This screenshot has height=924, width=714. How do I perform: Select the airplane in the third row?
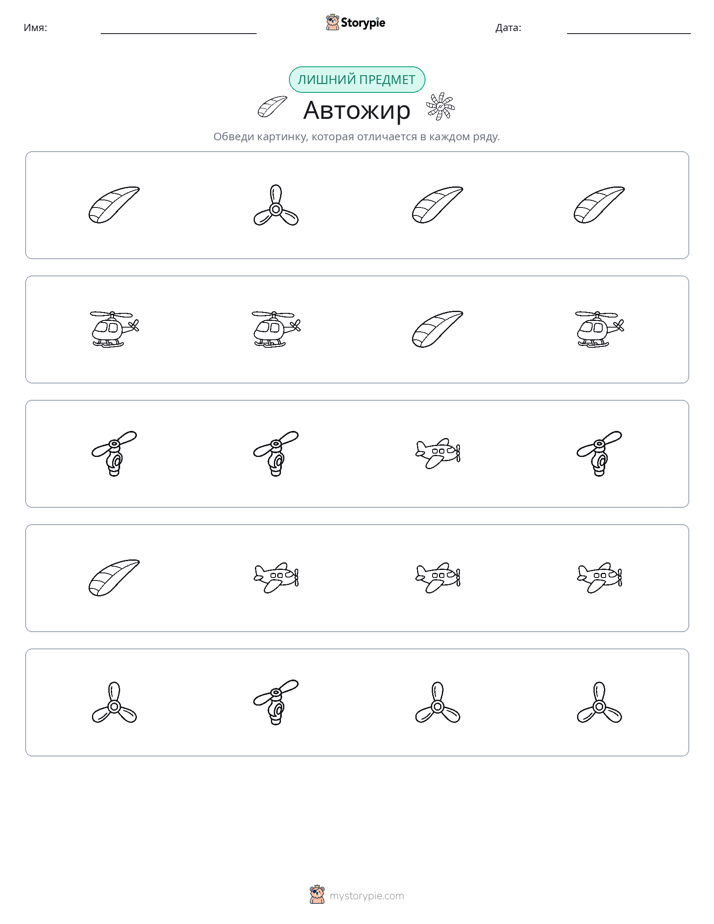(438, 453)
